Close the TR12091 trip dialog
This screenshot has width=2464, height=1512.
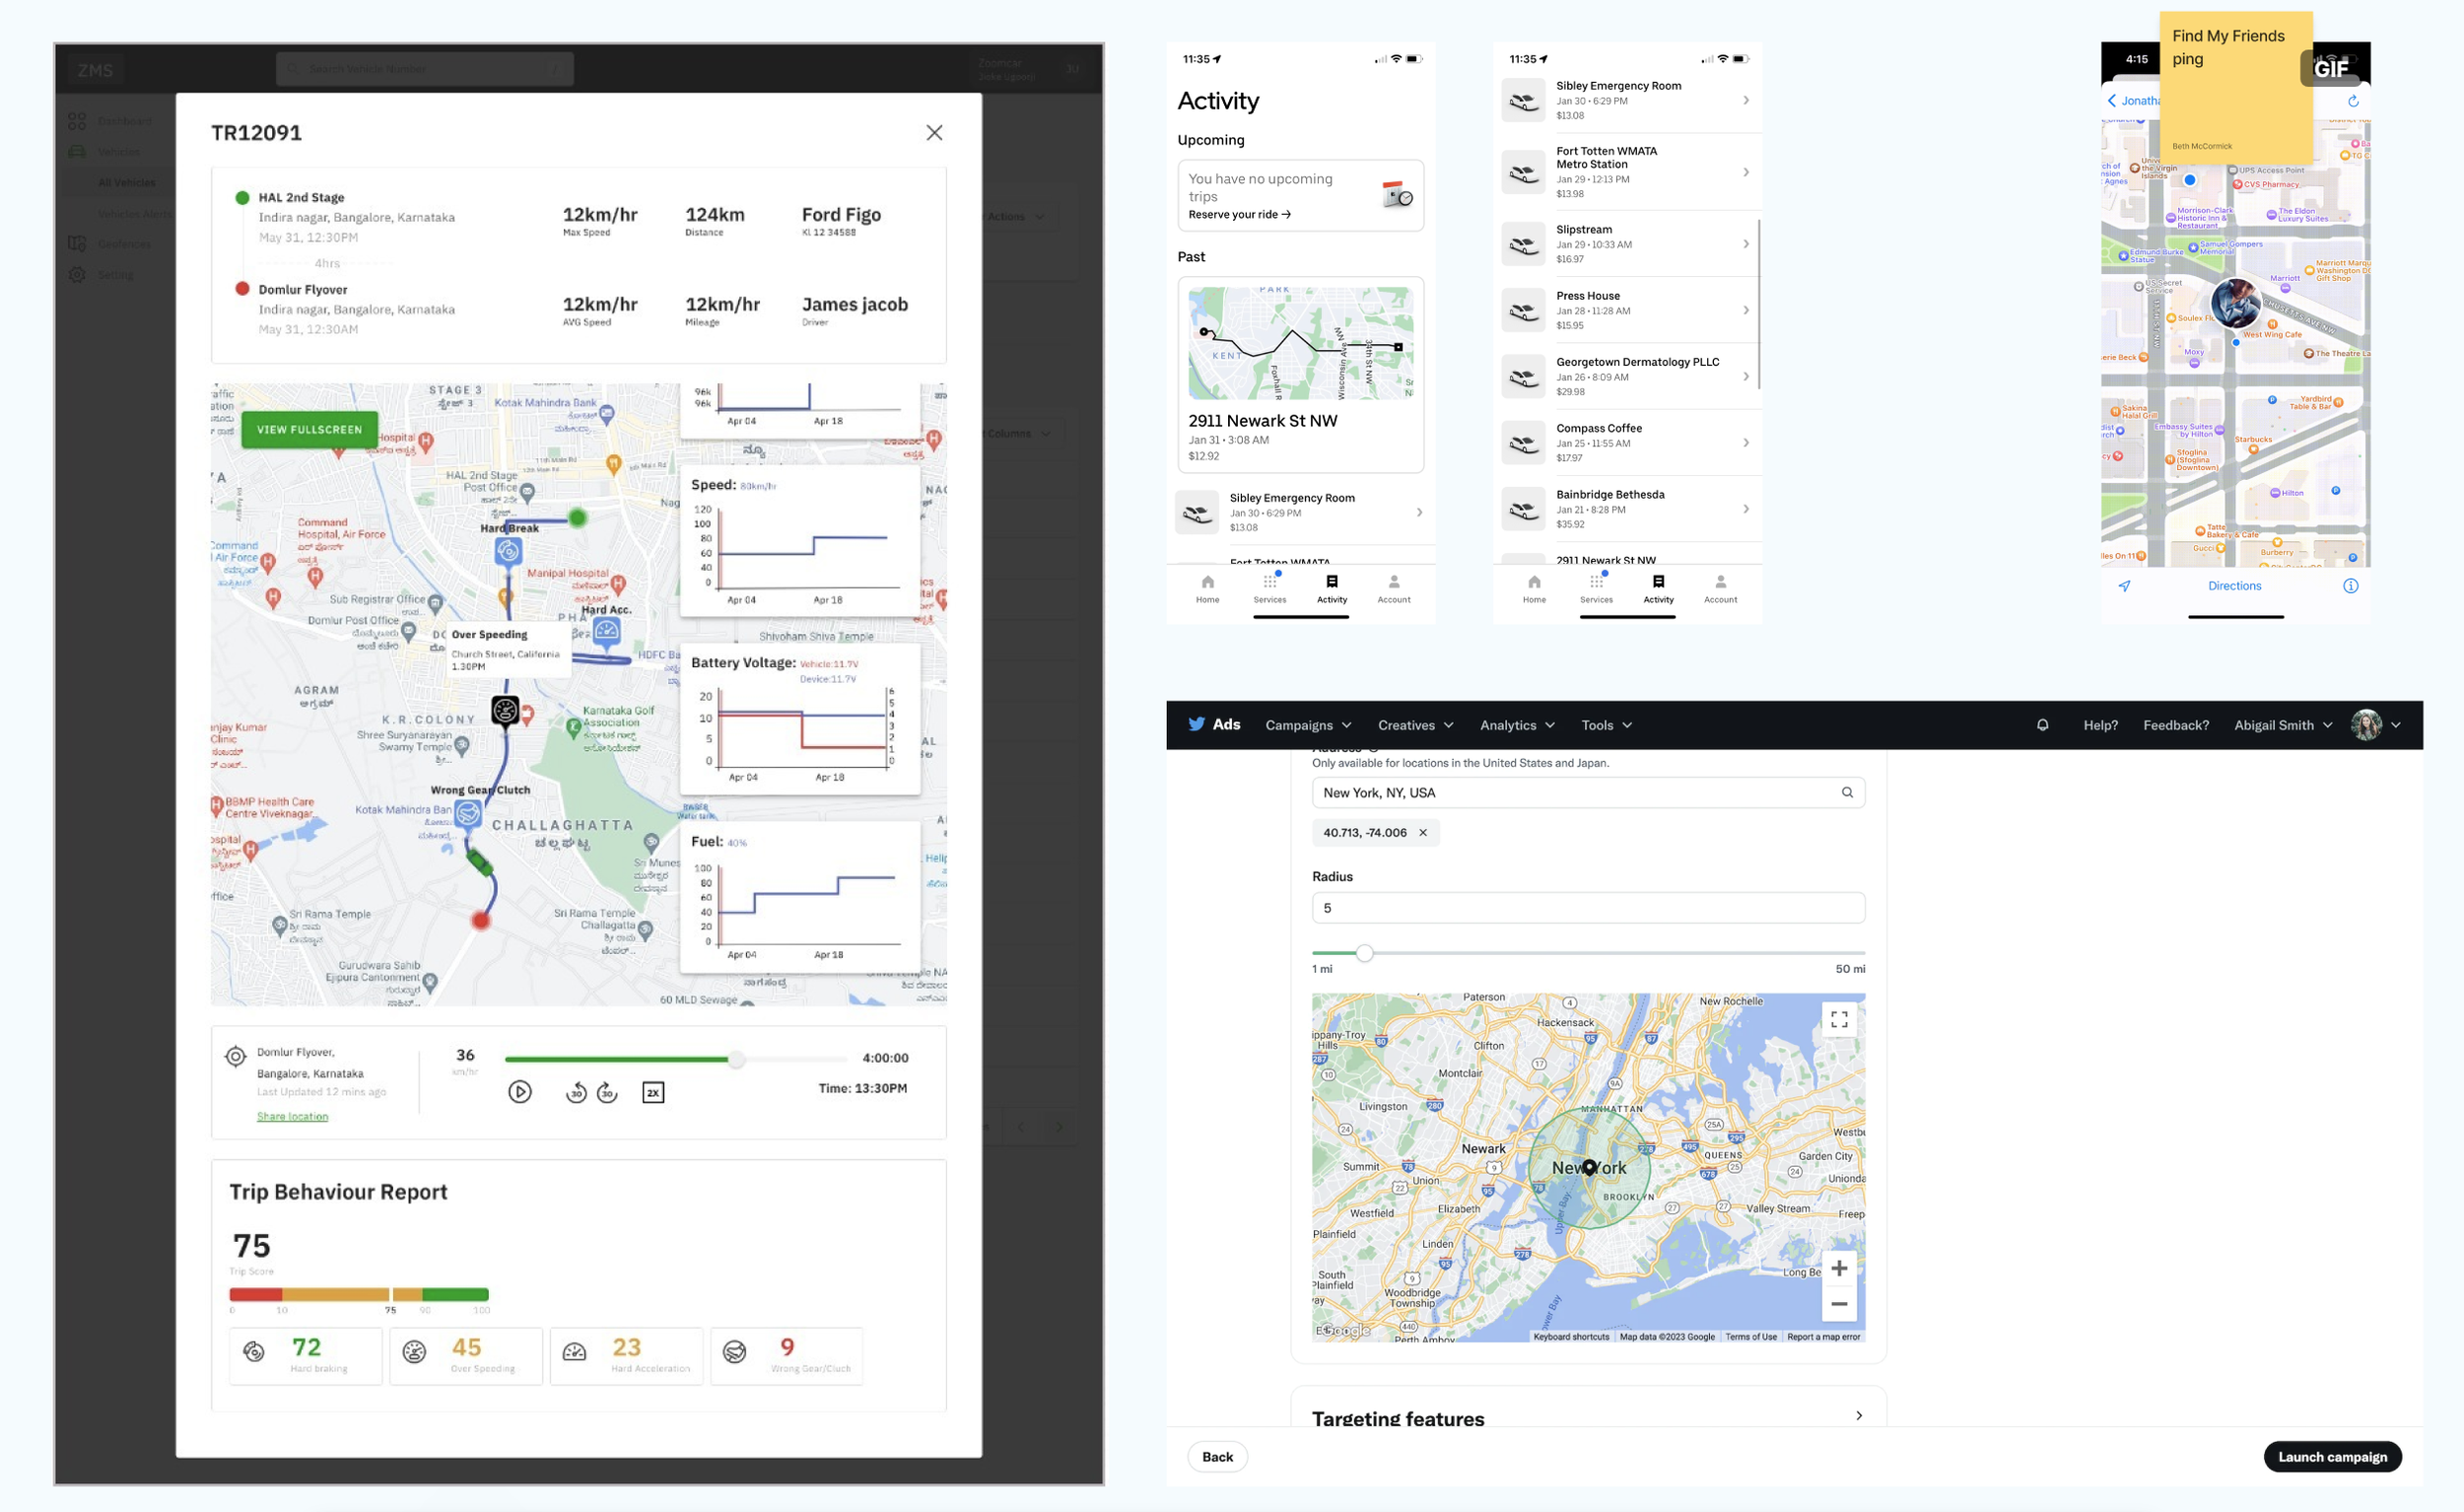pyautogui.click(x=934, y=133)
